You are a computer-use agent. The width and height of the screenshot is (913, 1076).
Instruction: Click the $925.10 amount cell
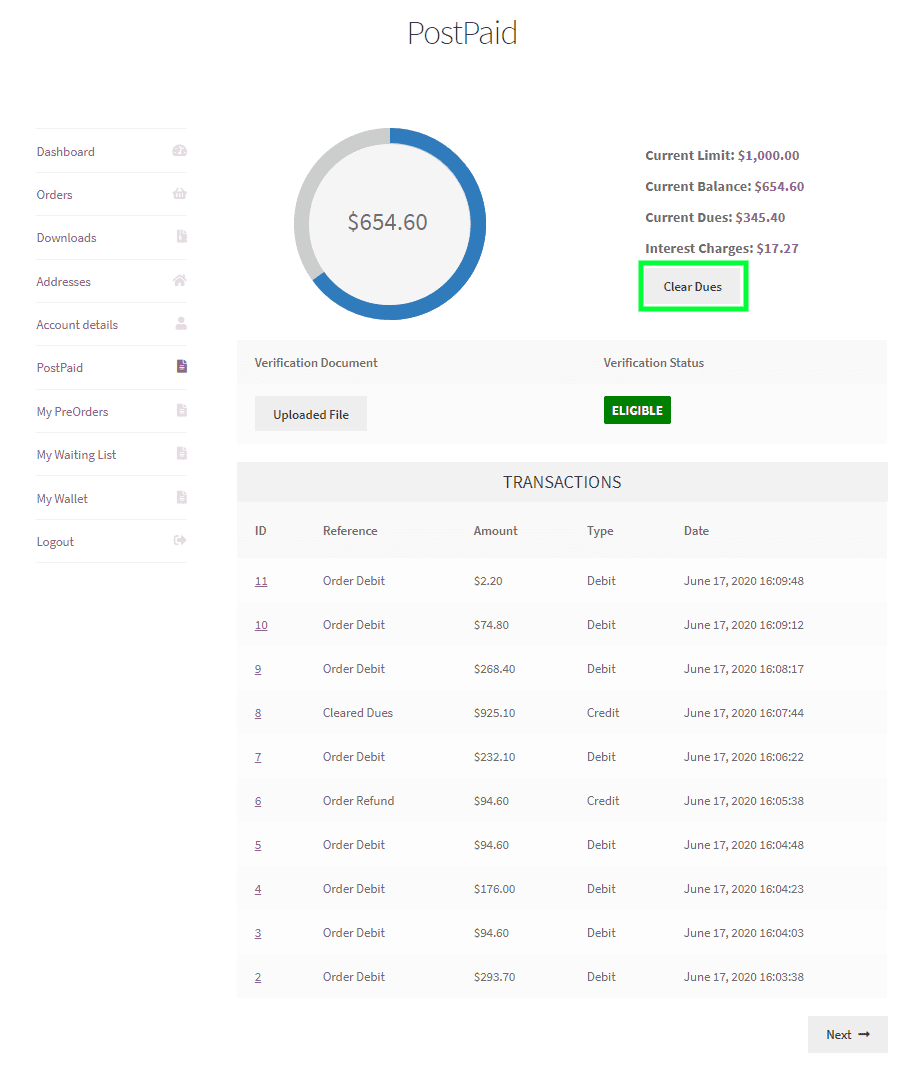pos(494,713)
